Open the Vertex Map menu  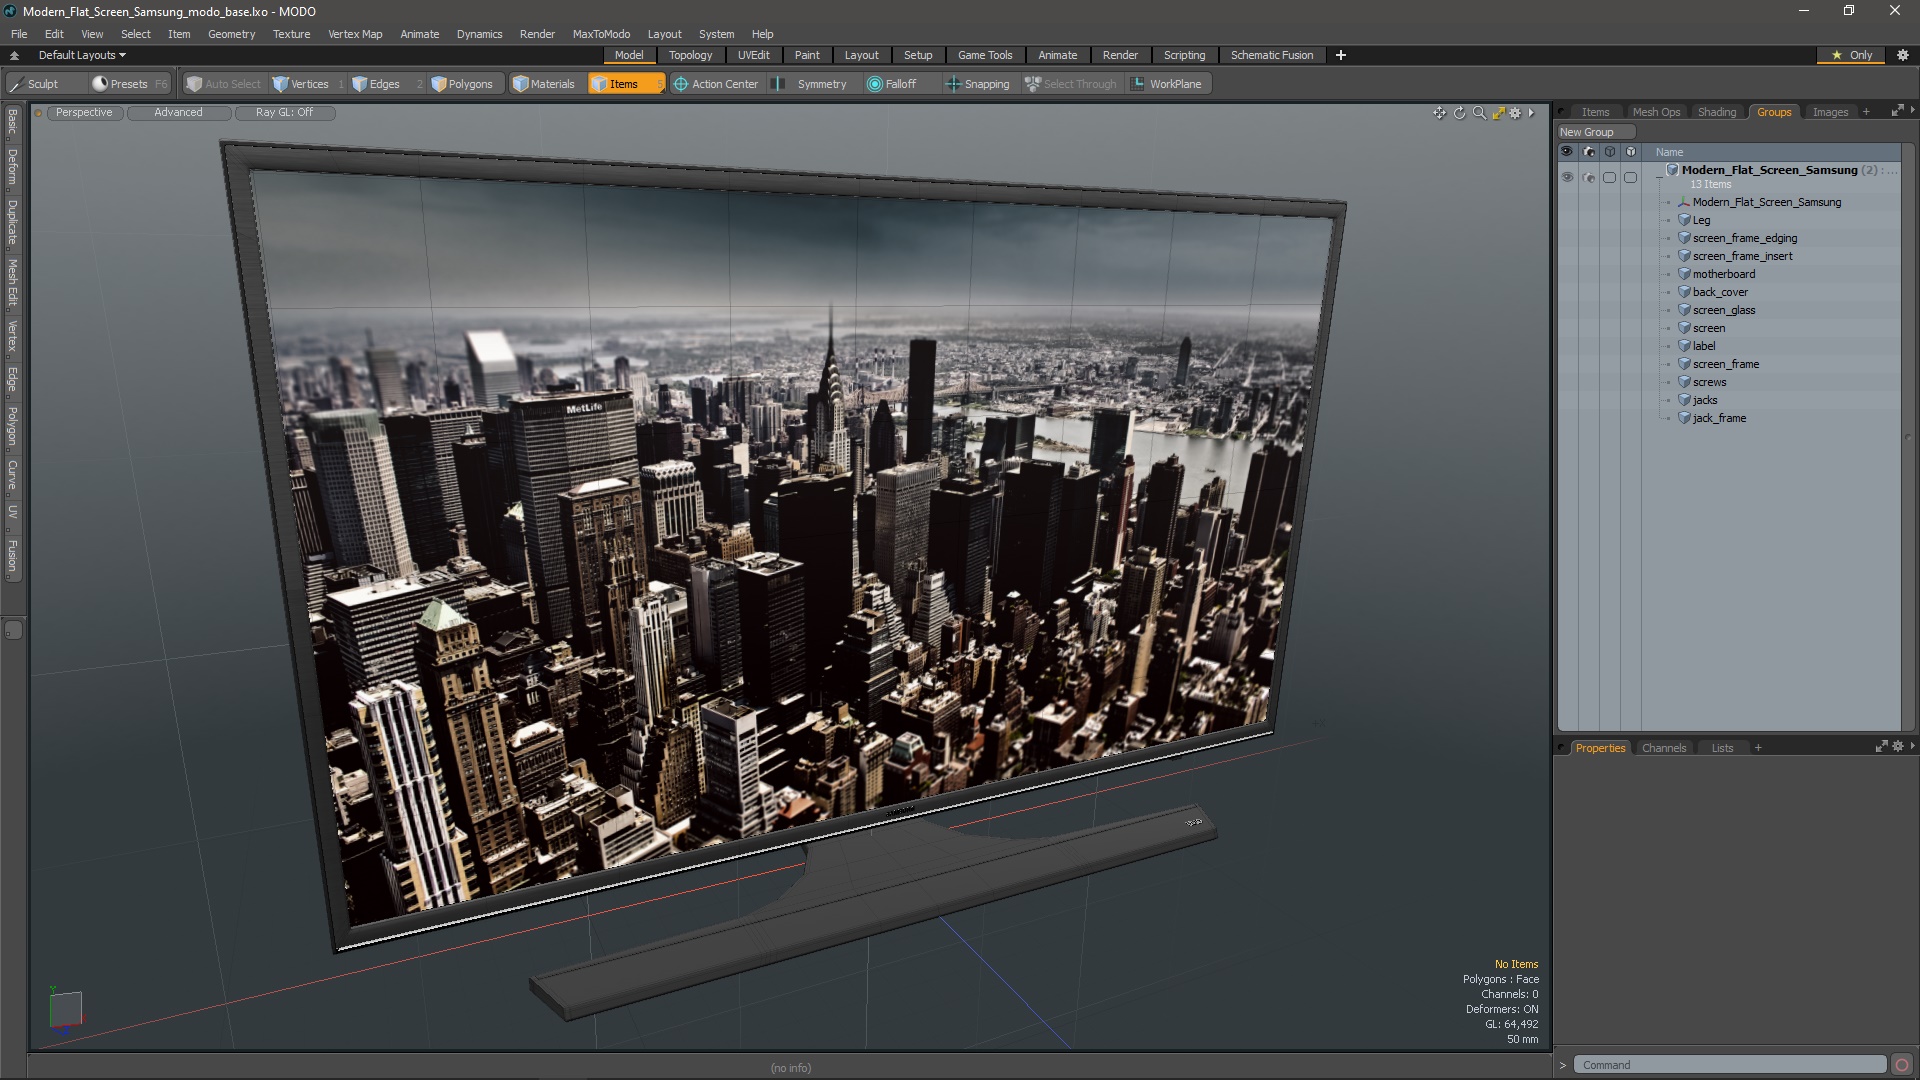[355, 34]
